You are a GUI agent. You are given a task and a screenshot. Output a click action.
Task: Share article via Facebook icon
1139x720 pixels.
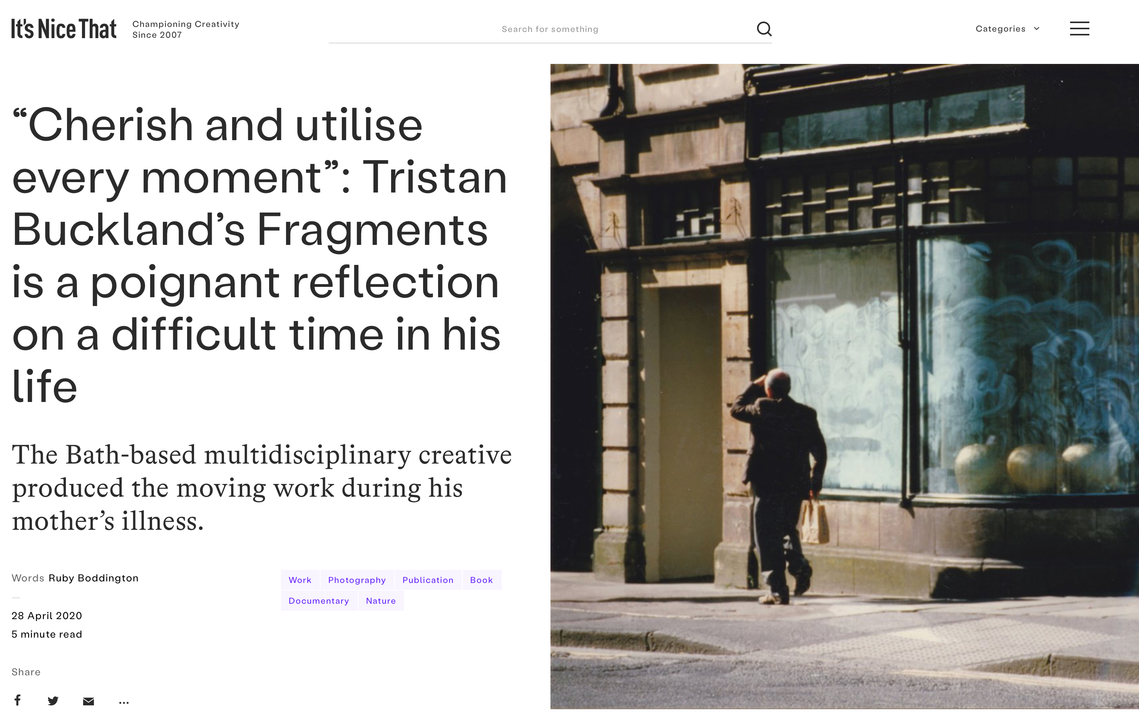17,700
